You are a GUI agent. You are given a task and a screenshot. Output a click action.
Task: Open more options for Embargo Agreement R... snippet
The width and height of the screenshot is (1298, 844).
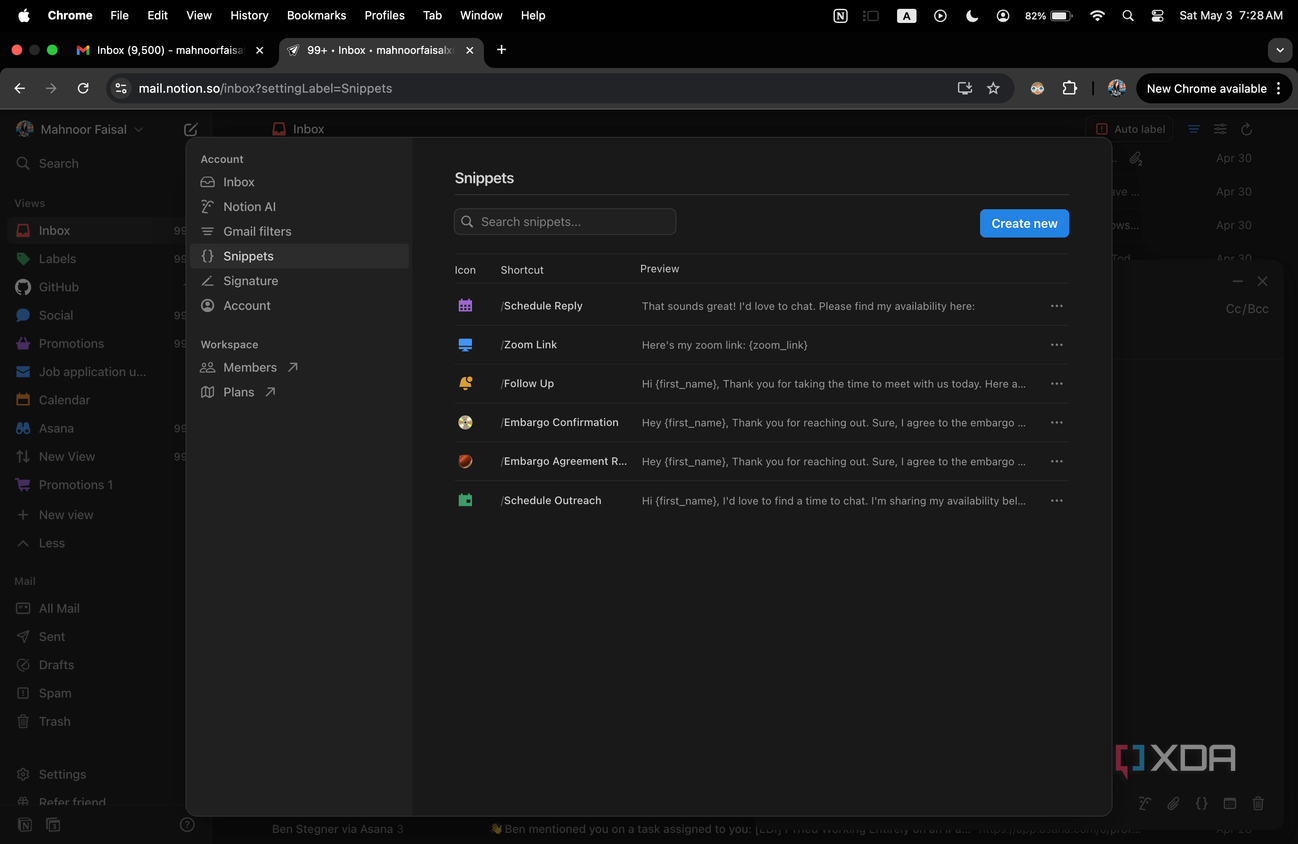pos(1057,462)
